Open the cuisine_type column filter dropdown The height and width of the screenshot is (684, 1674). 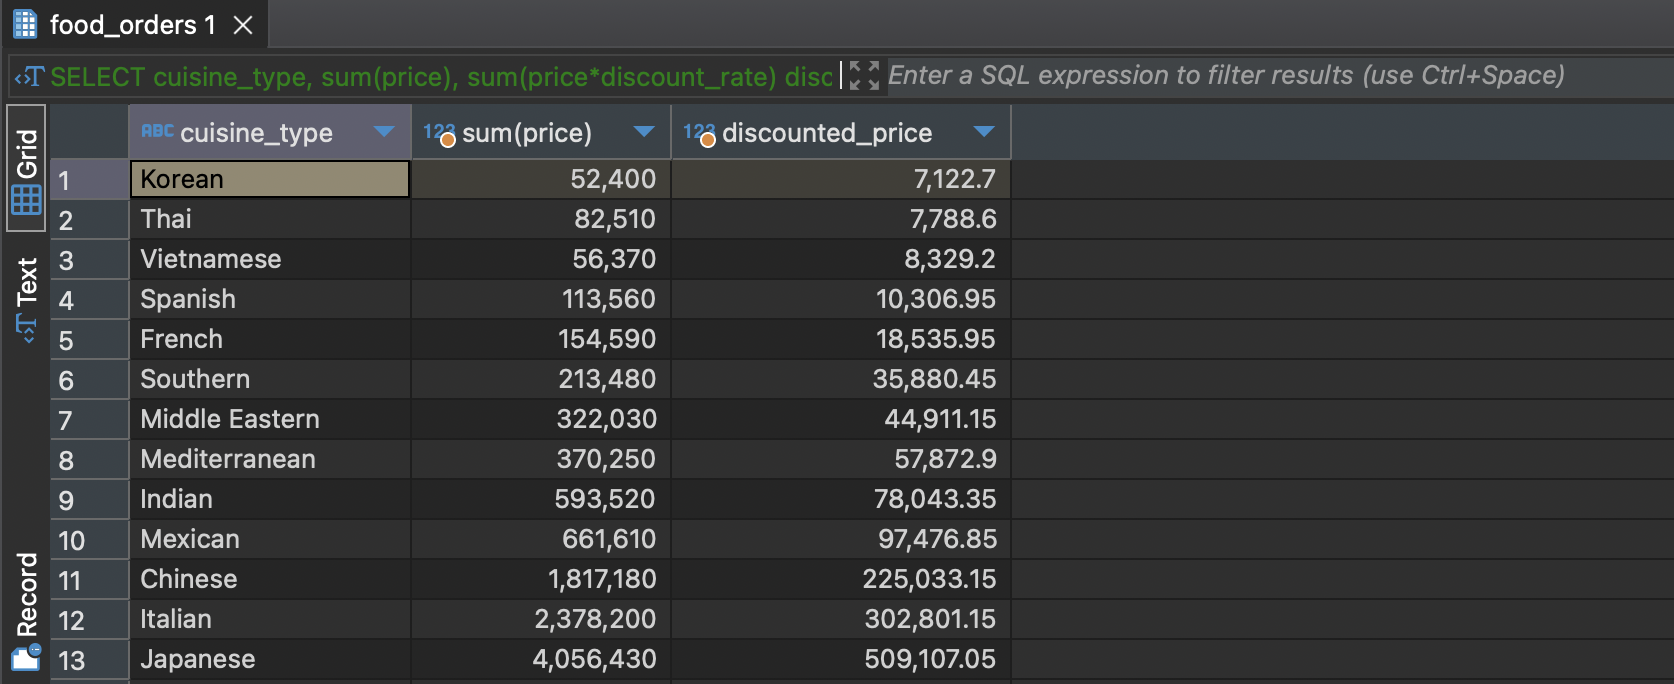[384, 132]
